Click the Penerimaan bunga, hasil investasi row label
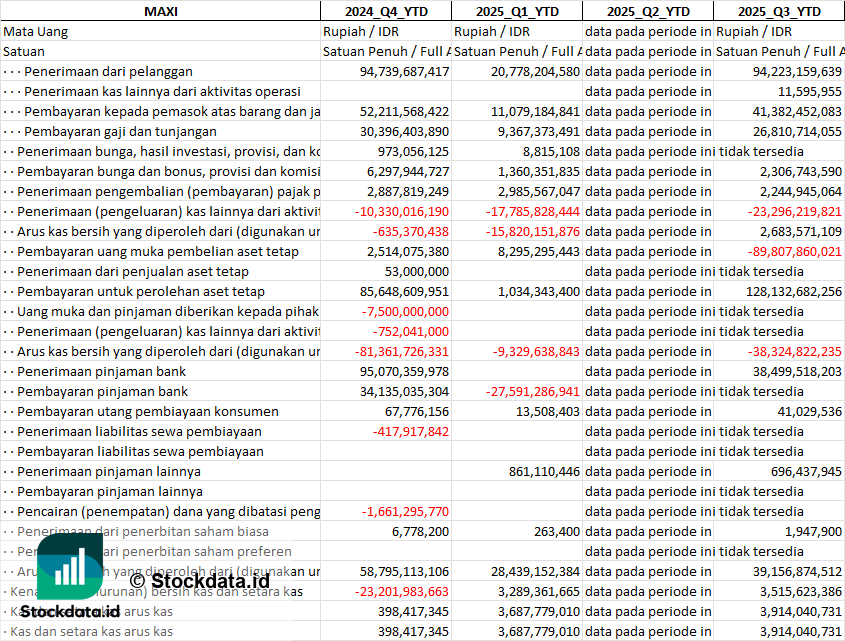845x641 pixels. click(x=169, y=151)
